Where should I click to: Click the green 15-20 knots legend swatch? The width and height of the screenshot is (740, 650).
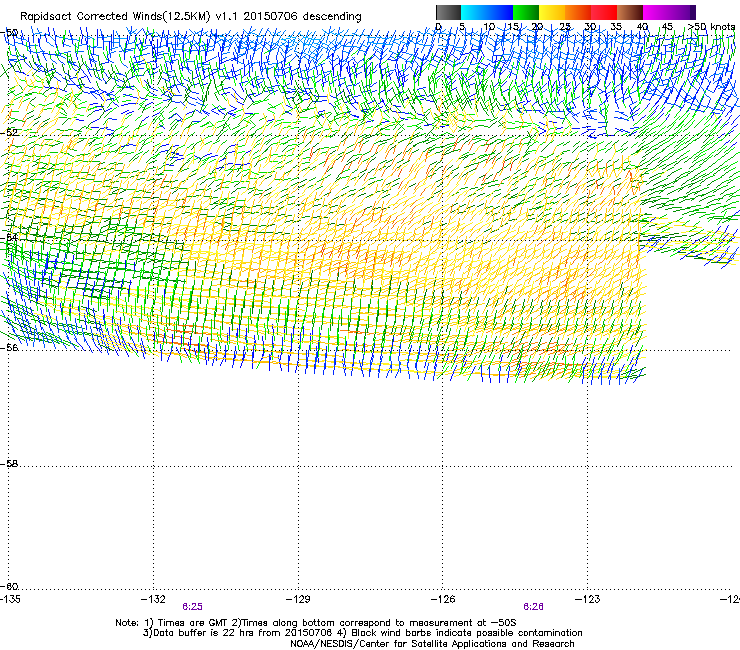pos(526,12)
